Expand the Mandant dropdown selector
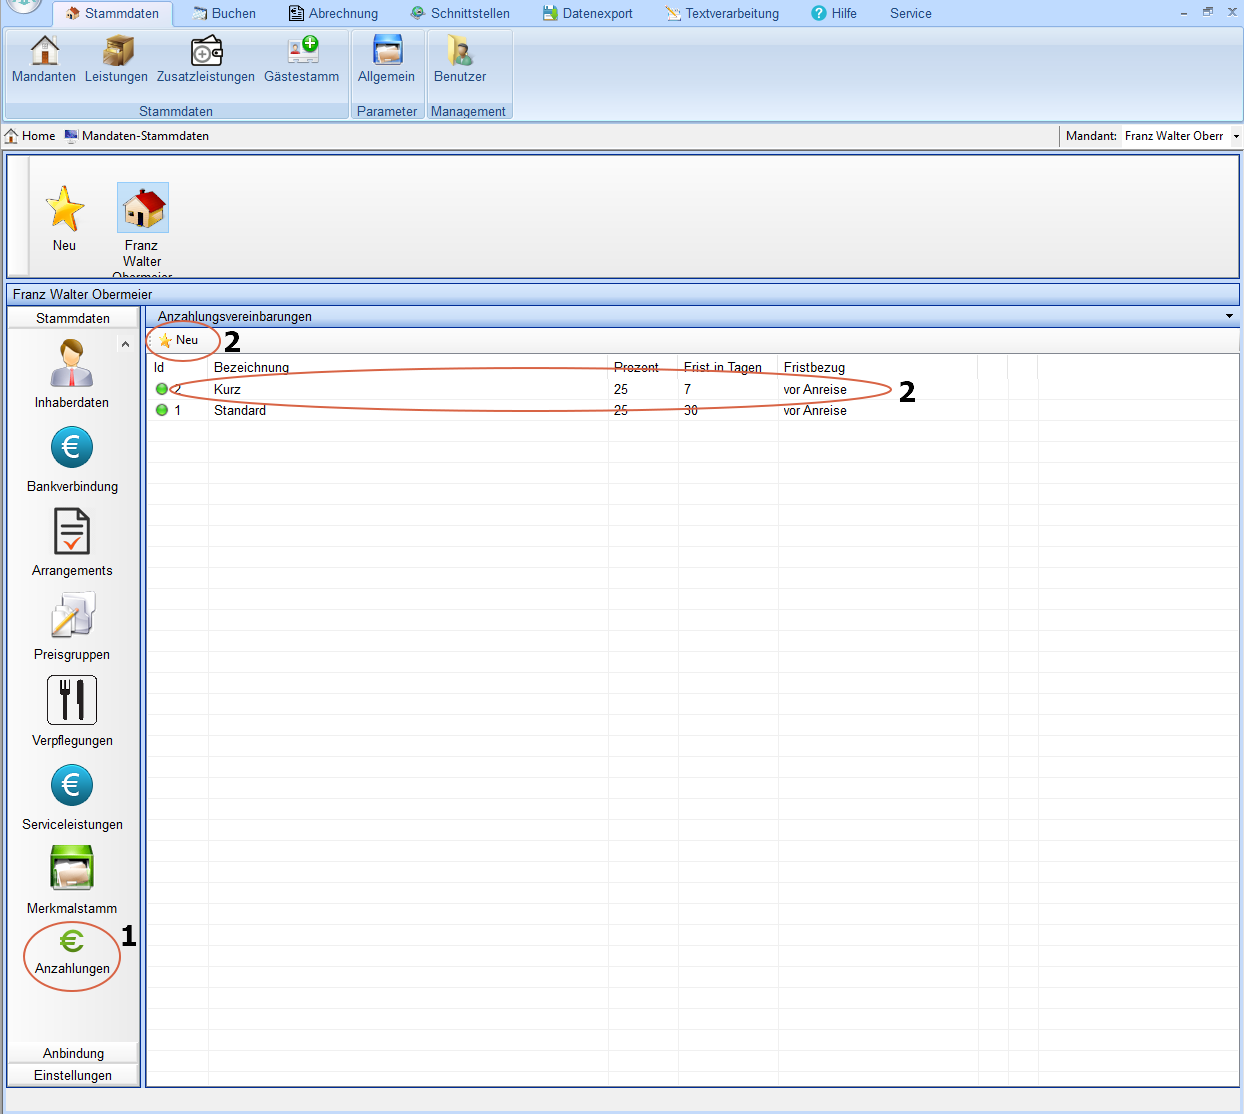1244x1114 pixels. 1236,136
